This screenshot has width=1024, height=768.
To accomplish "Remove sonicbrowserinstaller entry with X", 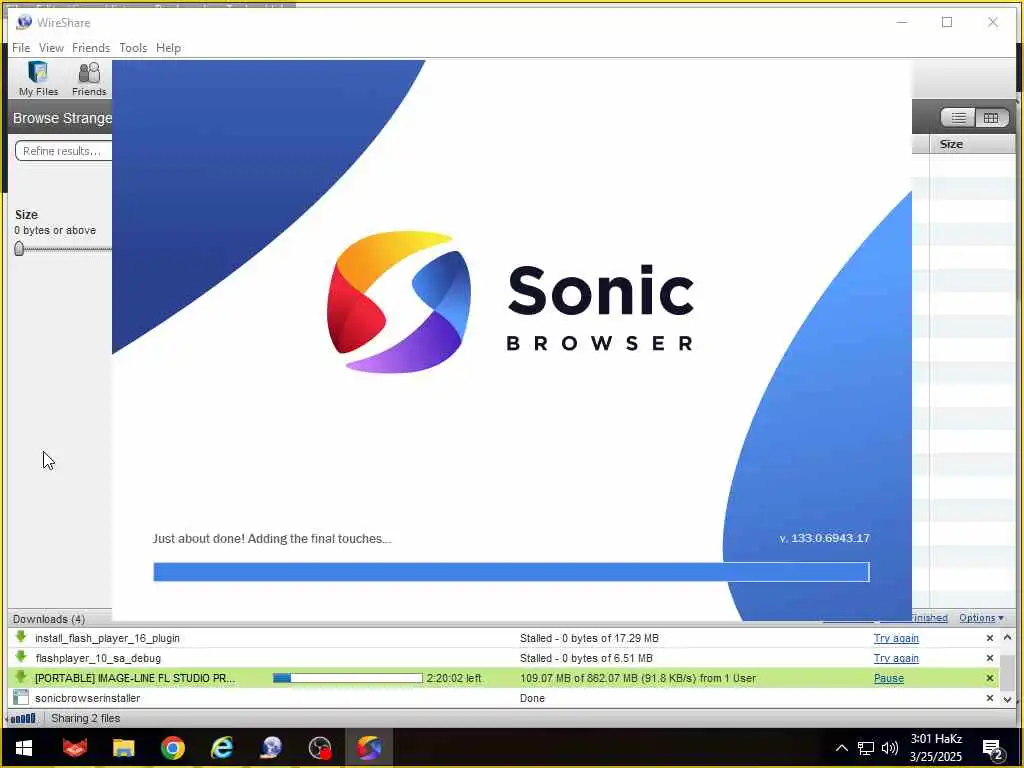I will (x=989, y=698).
